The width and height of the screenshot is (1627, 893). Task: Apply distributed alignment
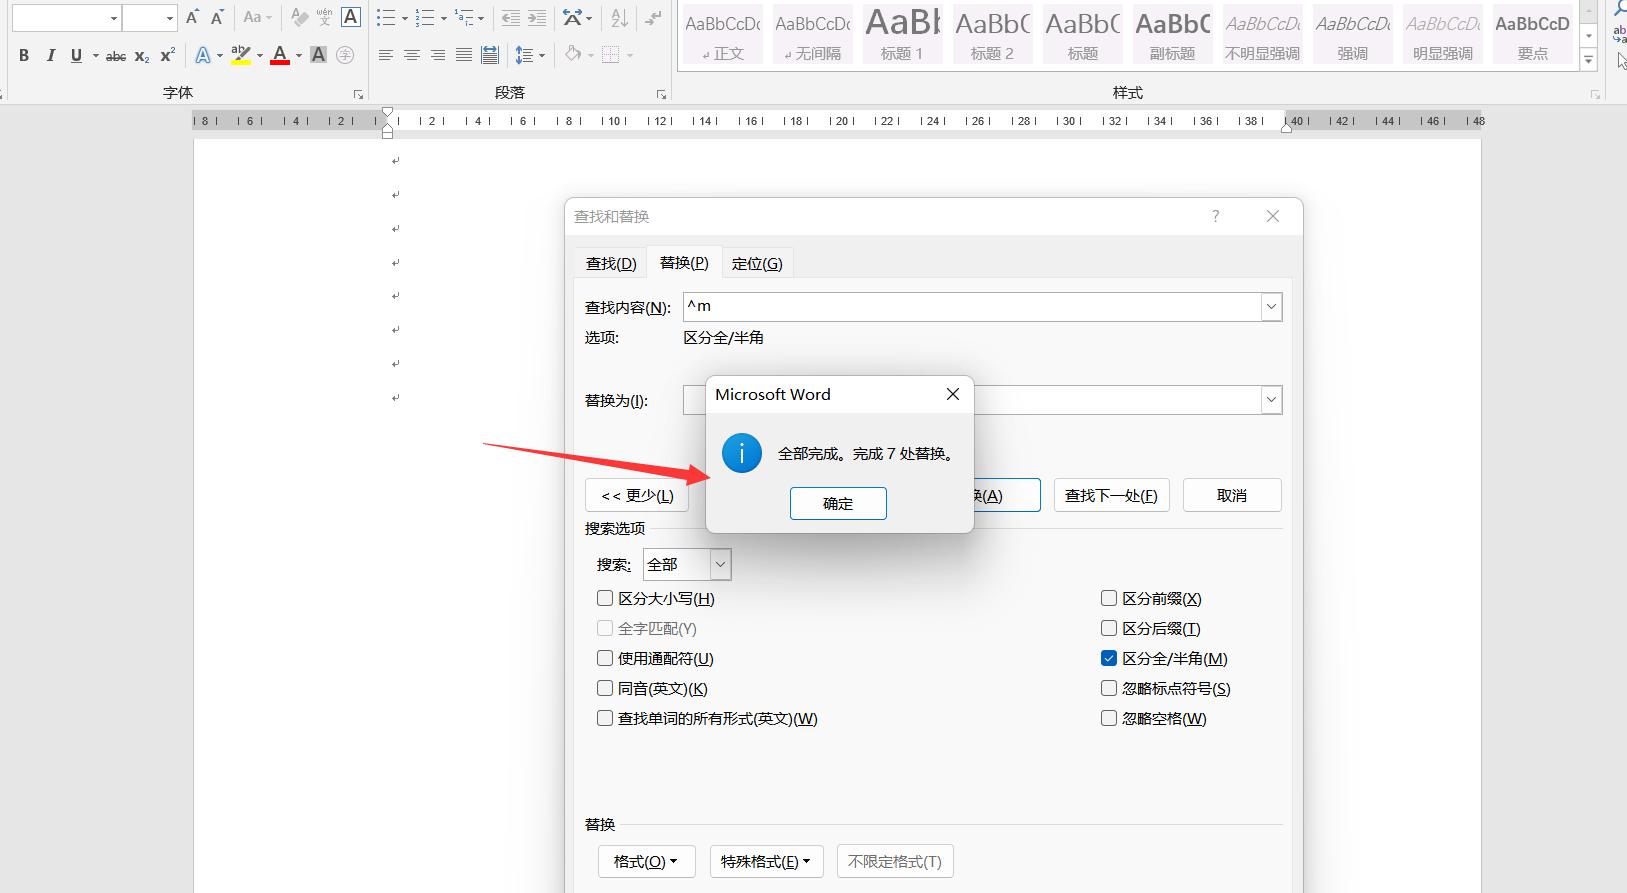[x=490, y=55]
